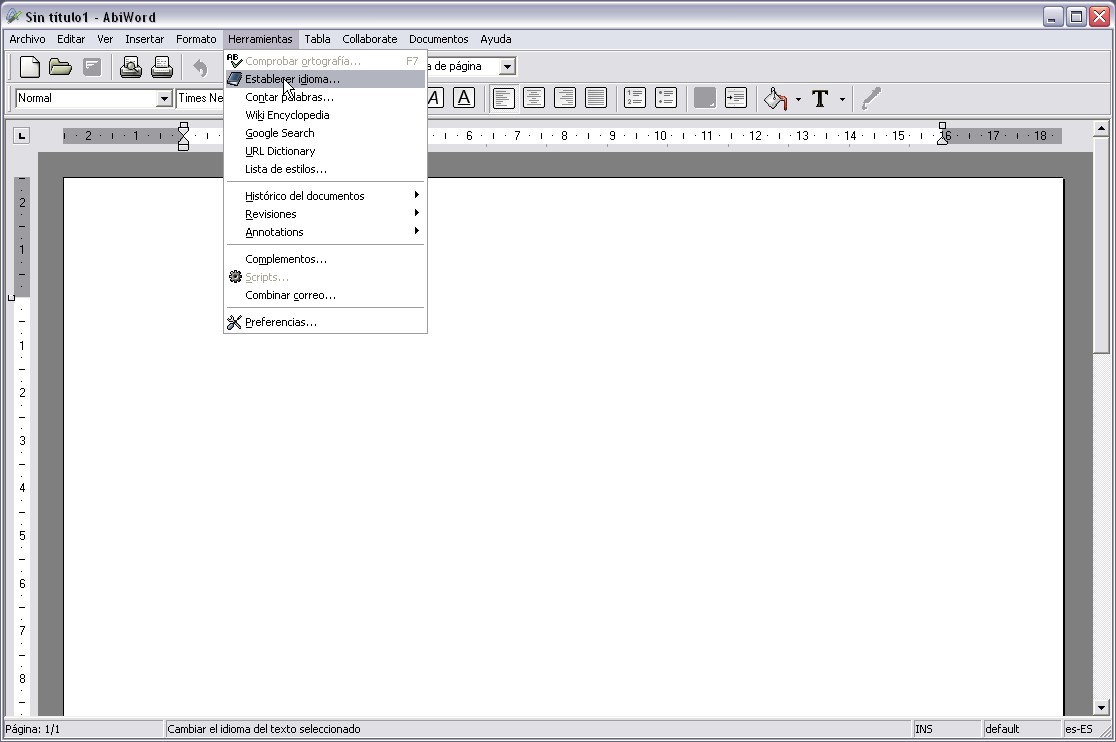The image size is (1116, 742).
Task: Click the paint bucket highlight color icon
Action: [x=775, y=99]
